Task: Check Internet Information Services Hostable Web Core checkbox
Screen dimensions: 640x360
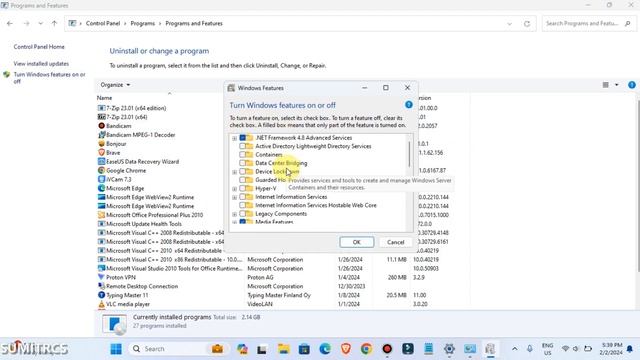Action: (x=242, y=205)
